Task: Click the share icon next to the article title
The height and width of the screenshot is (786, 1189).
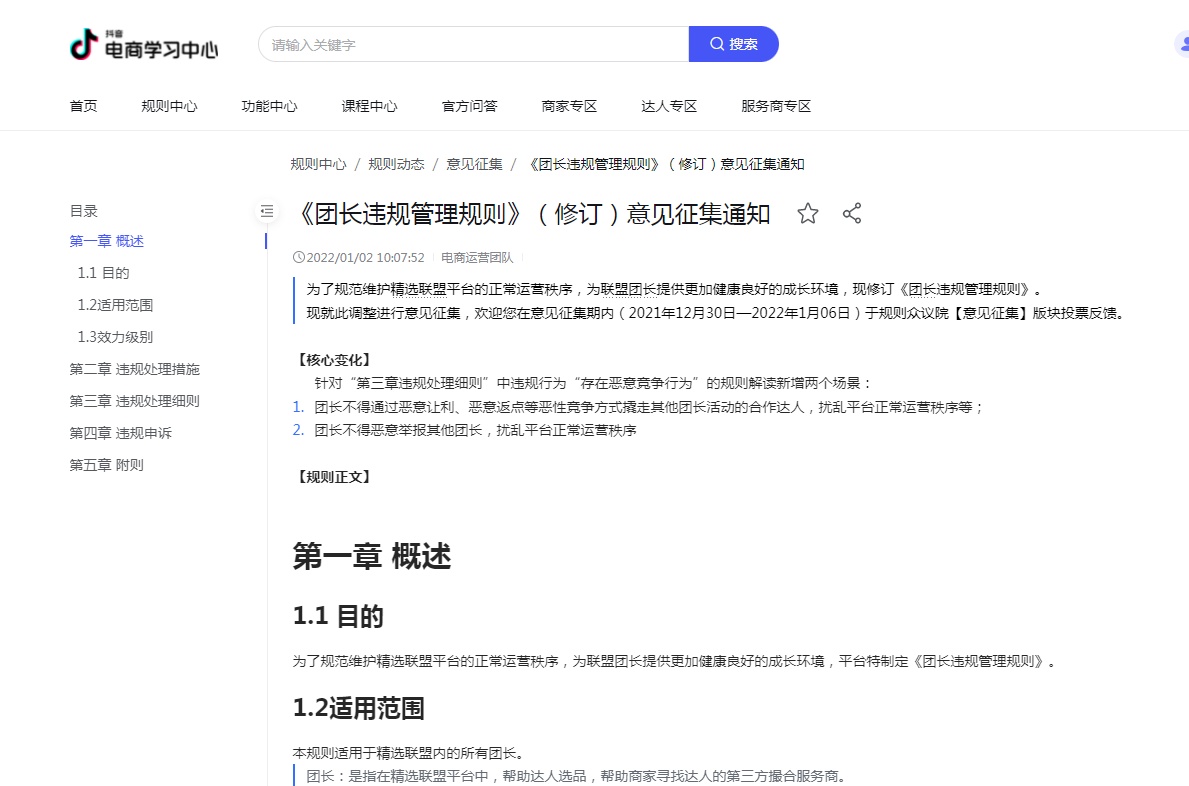Action: (x=852, y=213)
